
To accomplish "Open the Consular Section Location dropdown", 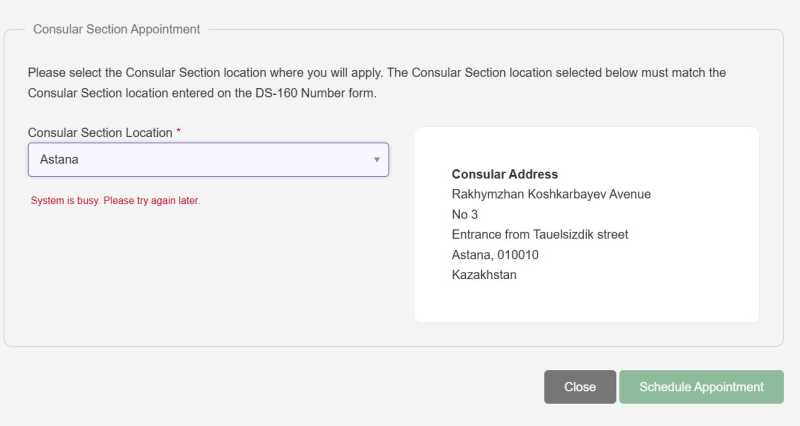I will (x=208, y=159).
